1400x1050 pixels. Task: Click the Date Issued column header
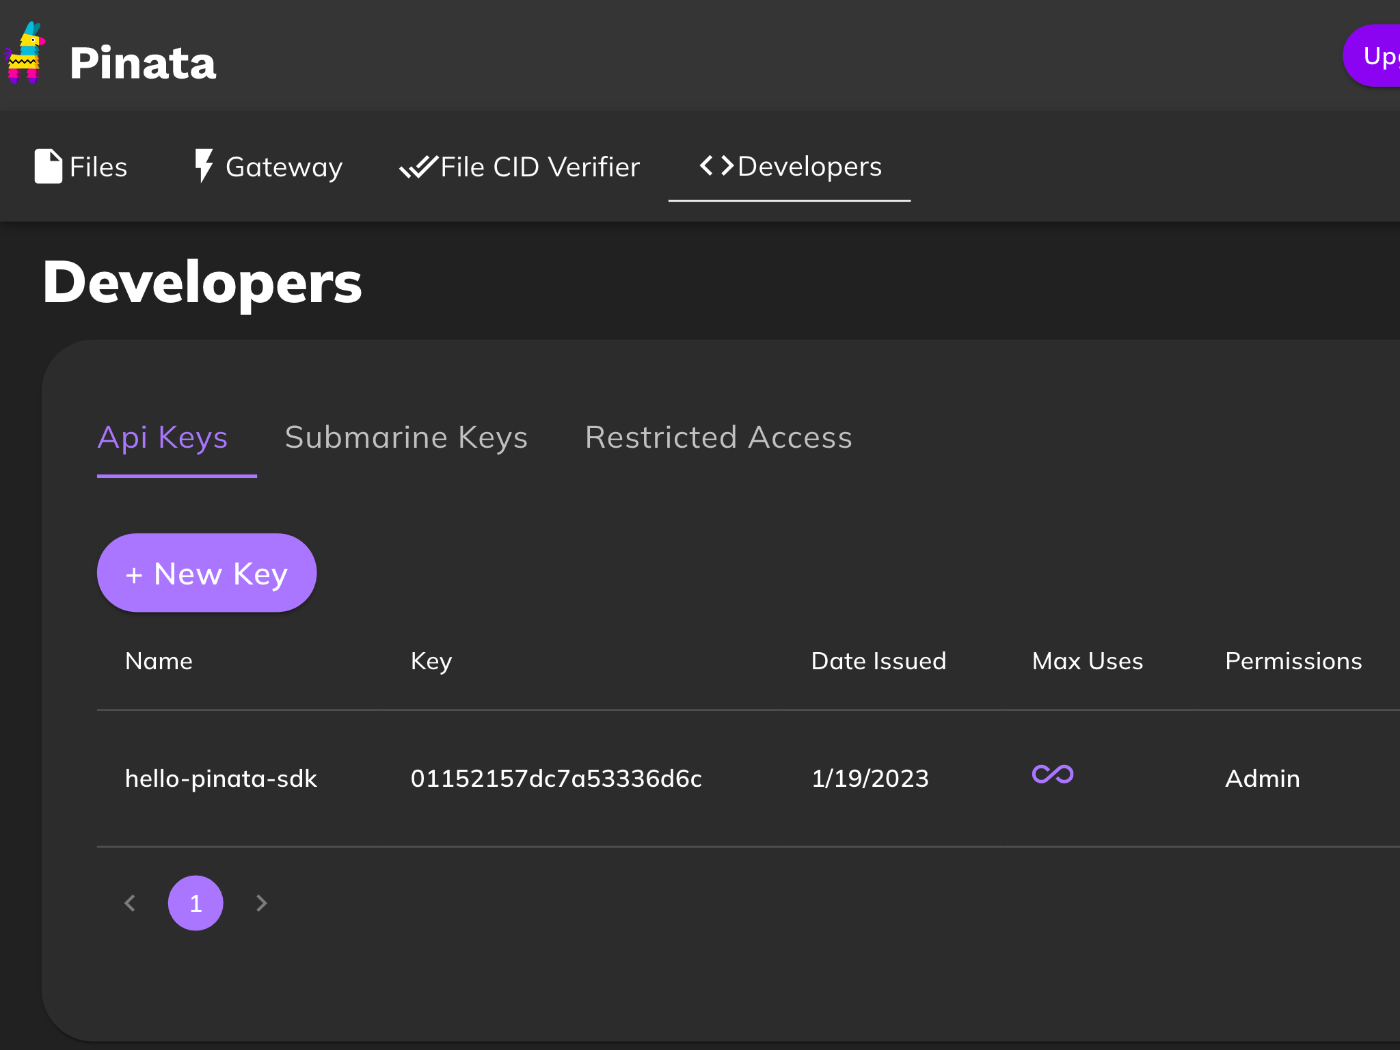(x=879, y=661)
